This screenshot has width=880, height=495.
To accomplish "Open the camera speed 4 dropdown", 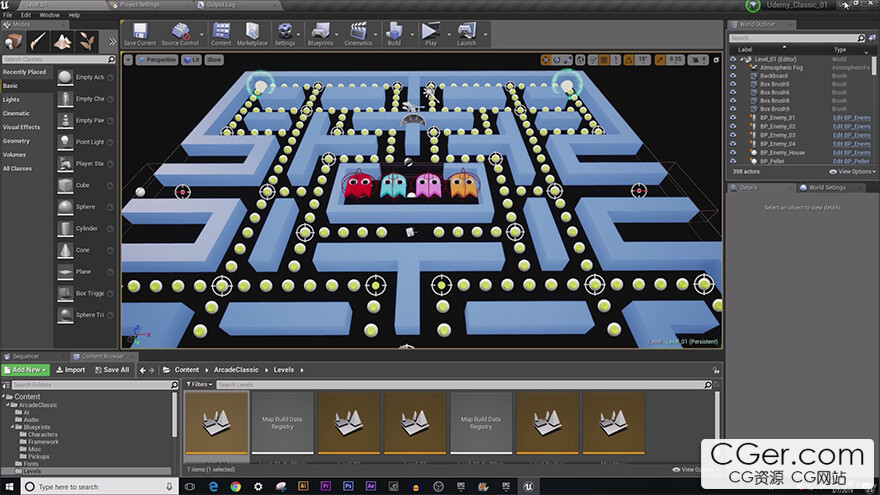I will 698,59.
